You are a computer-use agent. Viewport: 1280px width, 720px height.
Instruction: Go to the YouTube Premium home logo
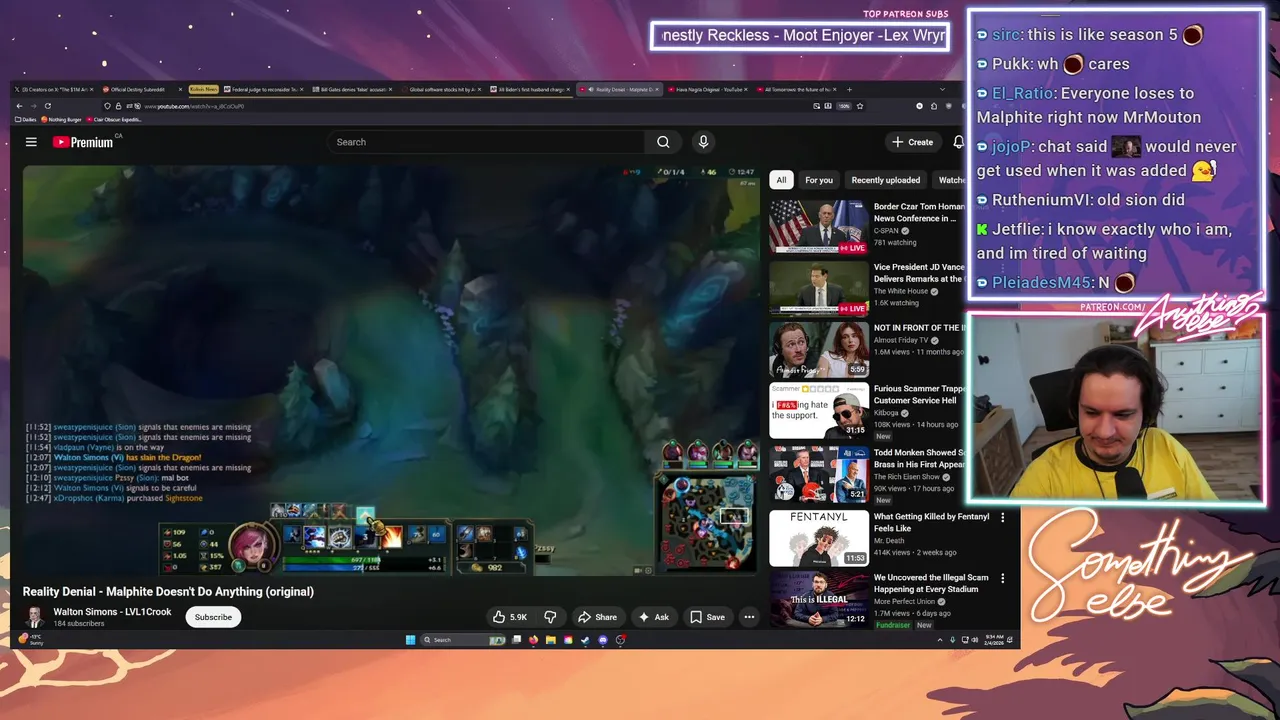83,142
